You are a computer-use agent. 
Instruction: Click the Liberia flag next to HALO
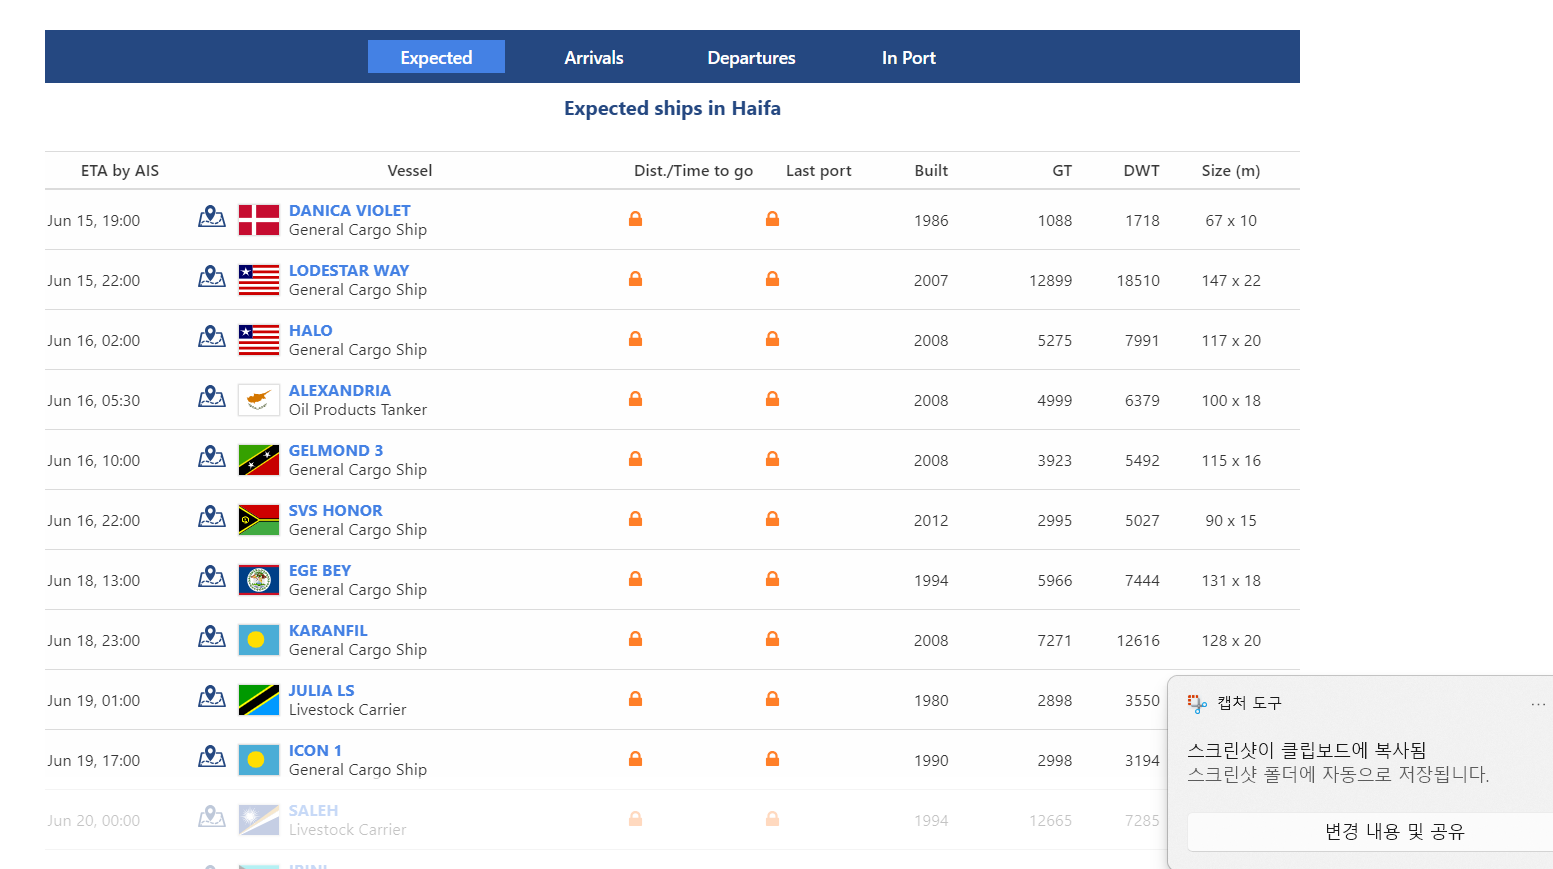coord(259,340)
